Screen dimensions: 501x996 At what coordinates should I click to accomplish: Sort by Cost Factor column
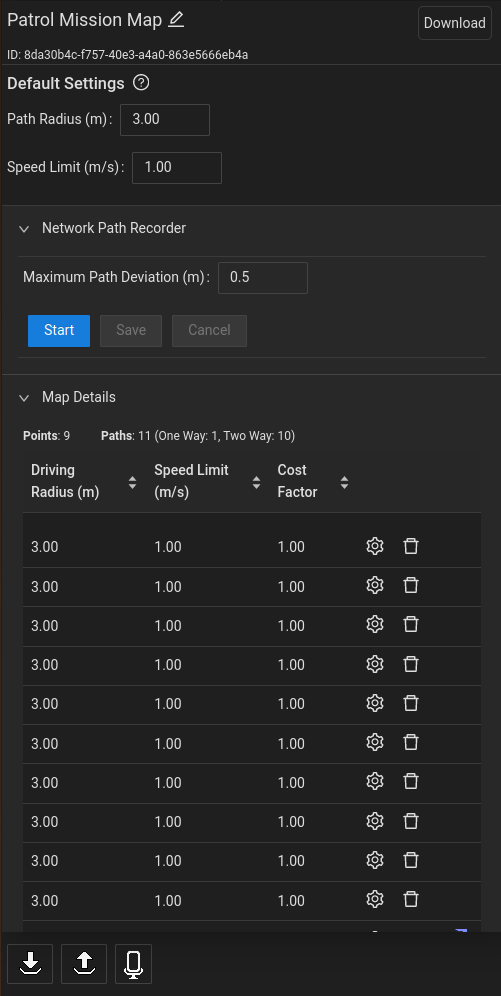[x=344, y=483]
